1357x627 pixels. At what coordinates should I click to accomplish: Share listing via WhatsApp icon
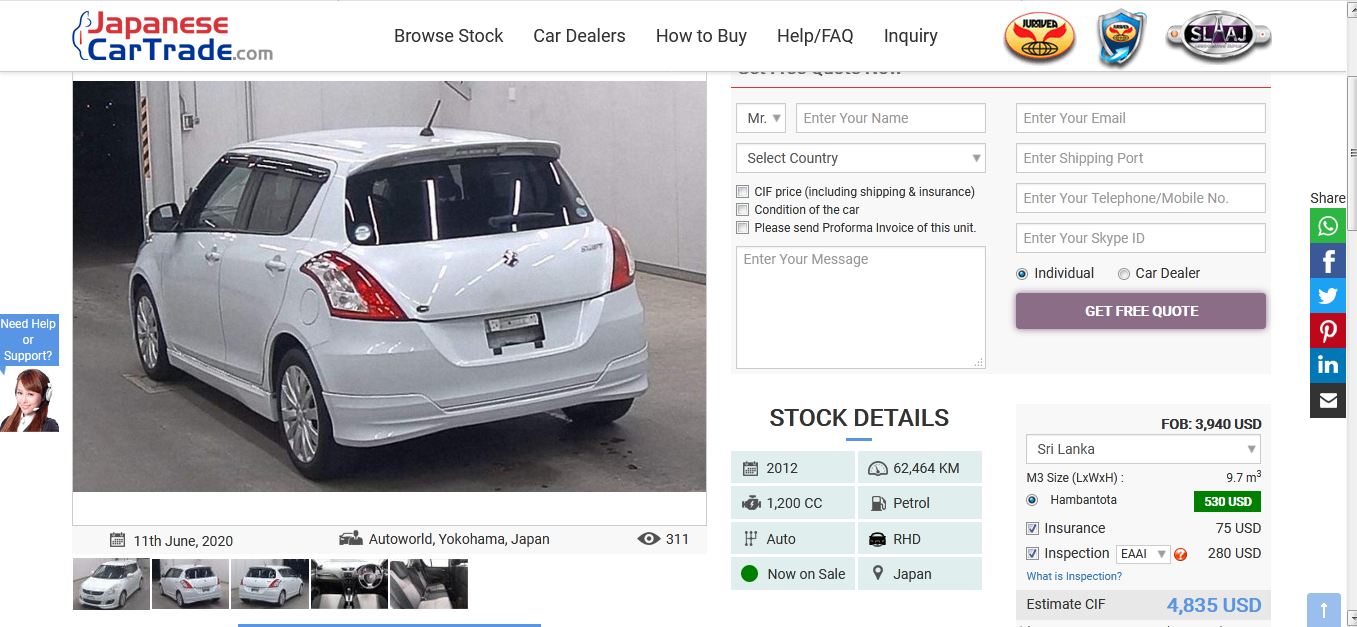[x=1328, y=226]
